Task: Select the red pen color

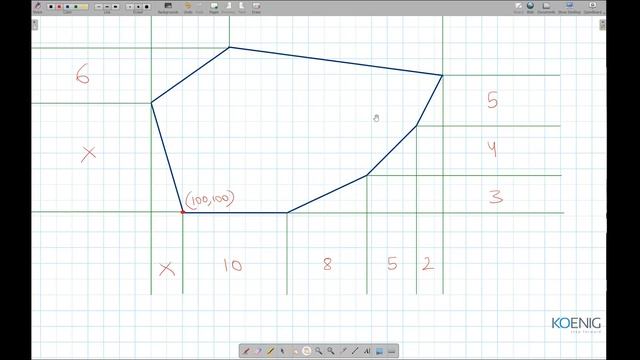Action: (x=59, y=7)
